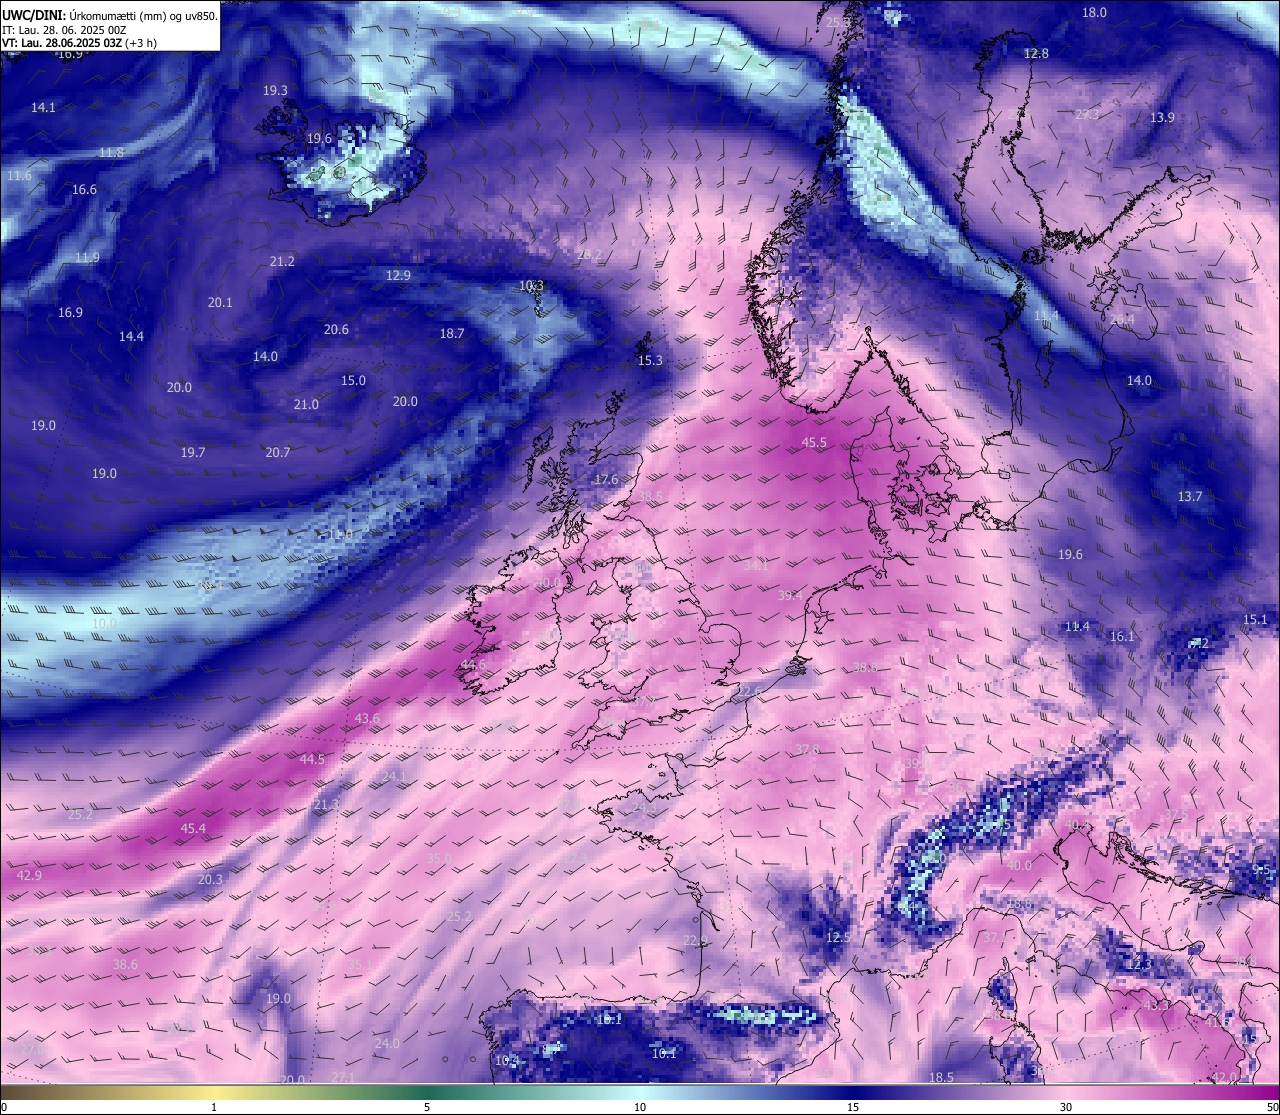
Task: Click the 11.6 value label
Action: (19, 175)
